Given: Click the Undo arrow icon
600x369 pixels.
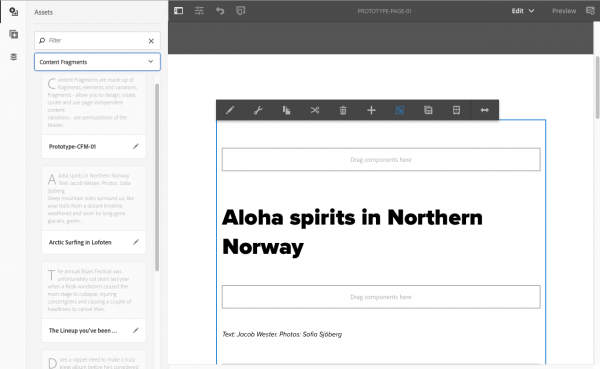Looking at the screenshot, I should click(x=220, y=11).
